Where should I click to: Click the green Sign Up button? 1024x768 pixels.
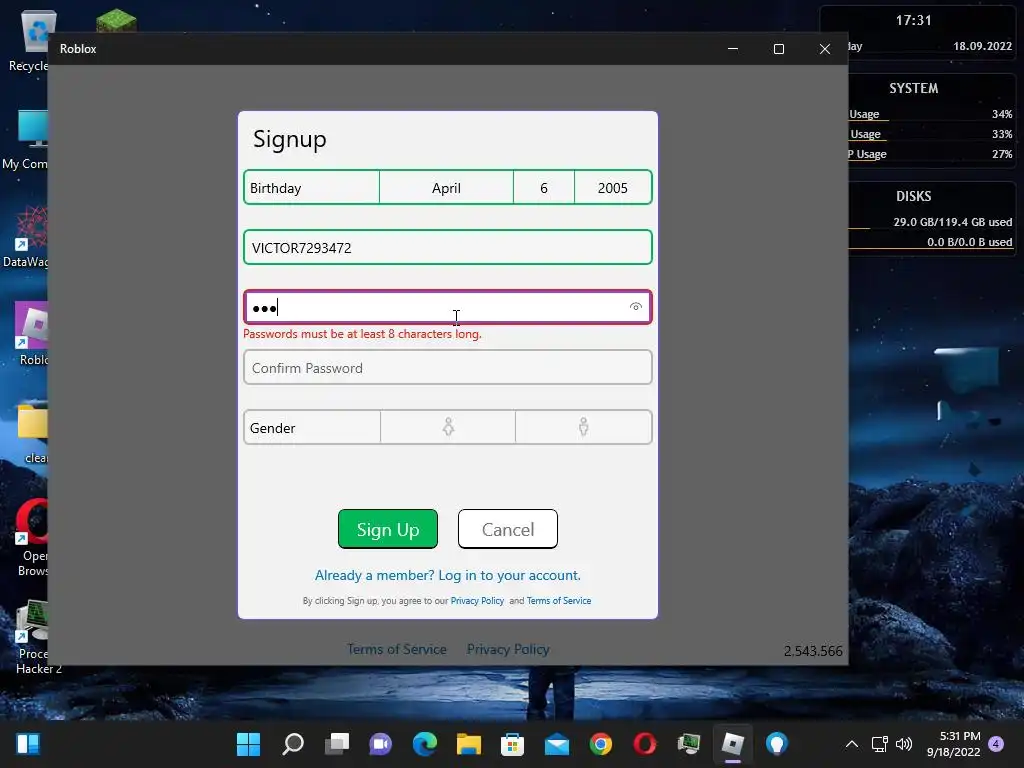point(388,529)
